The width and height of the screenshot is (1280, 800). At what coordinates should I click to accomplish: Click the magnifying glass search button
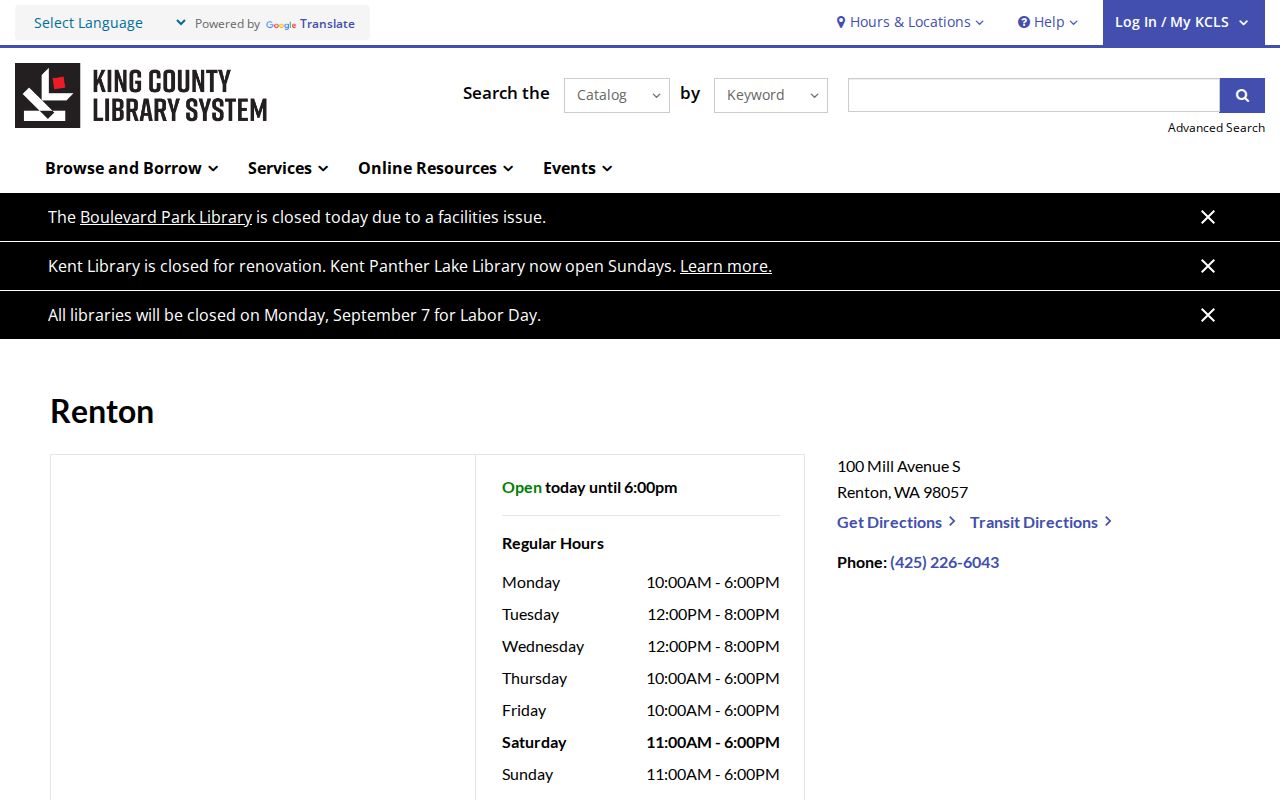pyautogui.click(x=1242, y=95)
